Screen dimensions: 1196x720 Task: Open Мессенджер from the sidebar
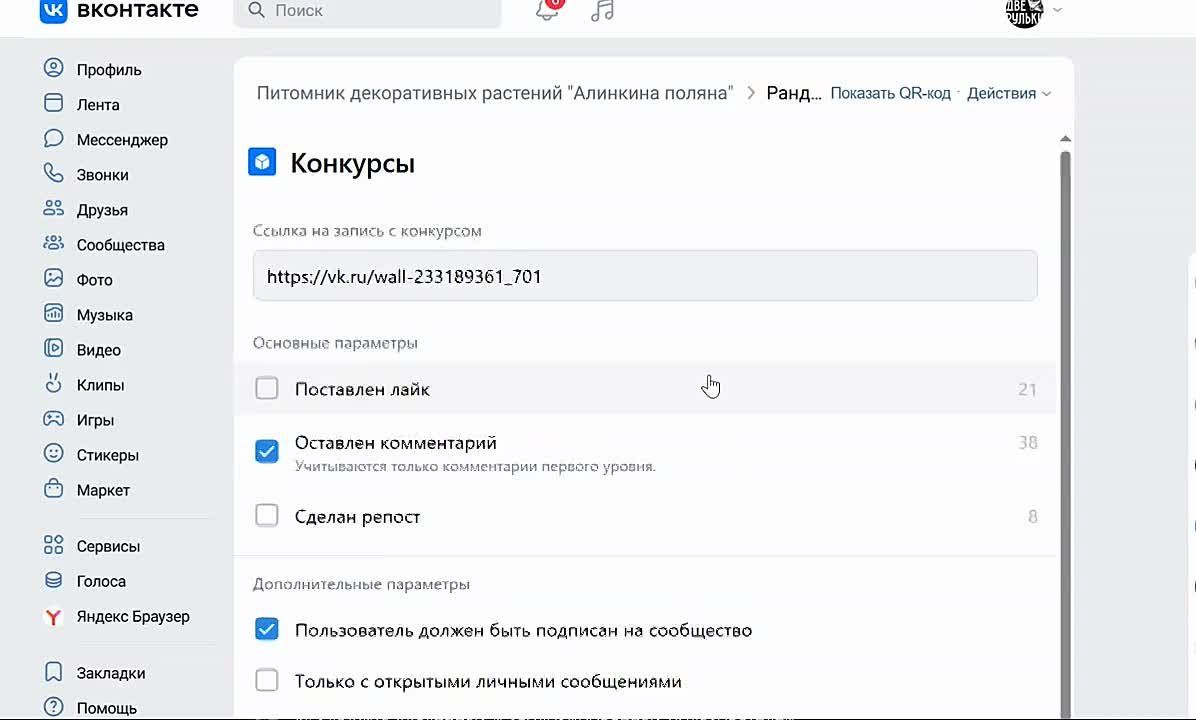122,140
